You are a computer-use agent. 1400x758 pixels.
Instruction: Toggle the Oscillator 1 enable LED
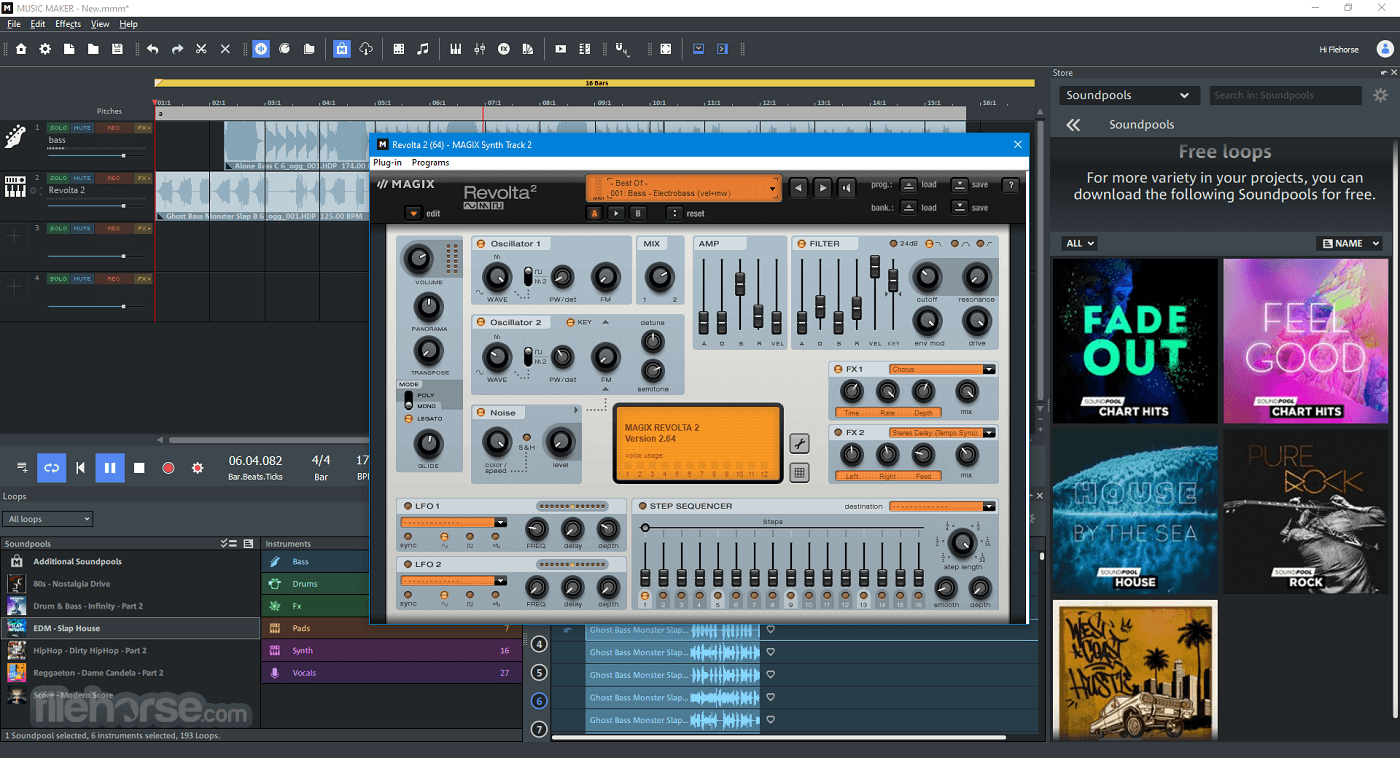click(481, 244)
